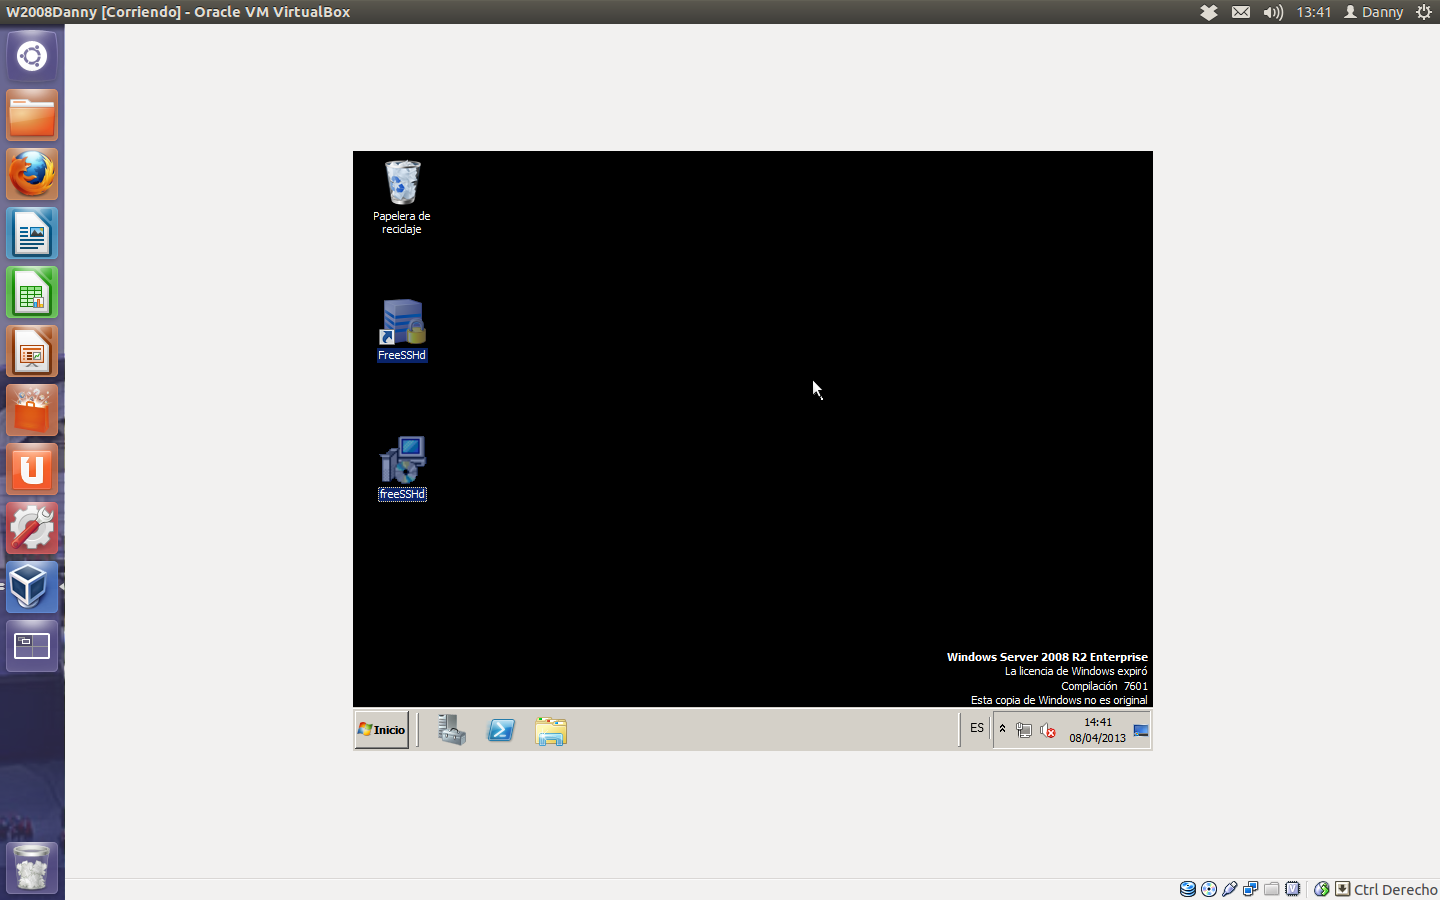
Task: Open Windows Explorer taskbar icon
Action: tap(551, 731)
